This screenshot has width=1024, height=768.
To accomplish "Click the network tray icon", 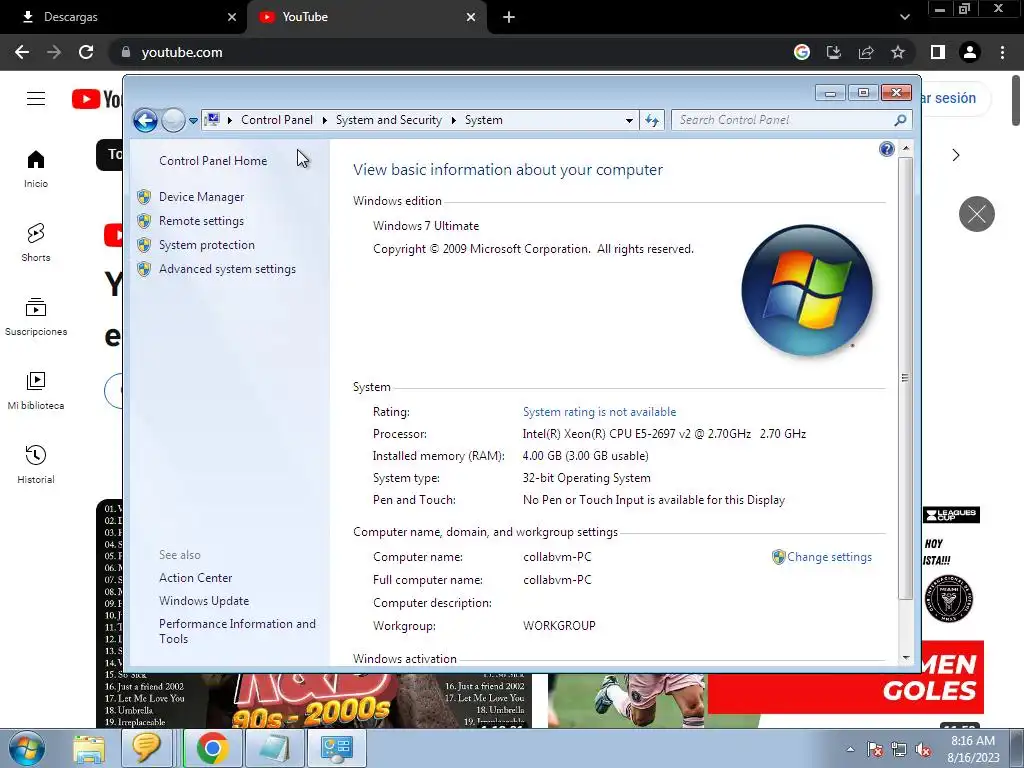I will click(x=899, y=750).
